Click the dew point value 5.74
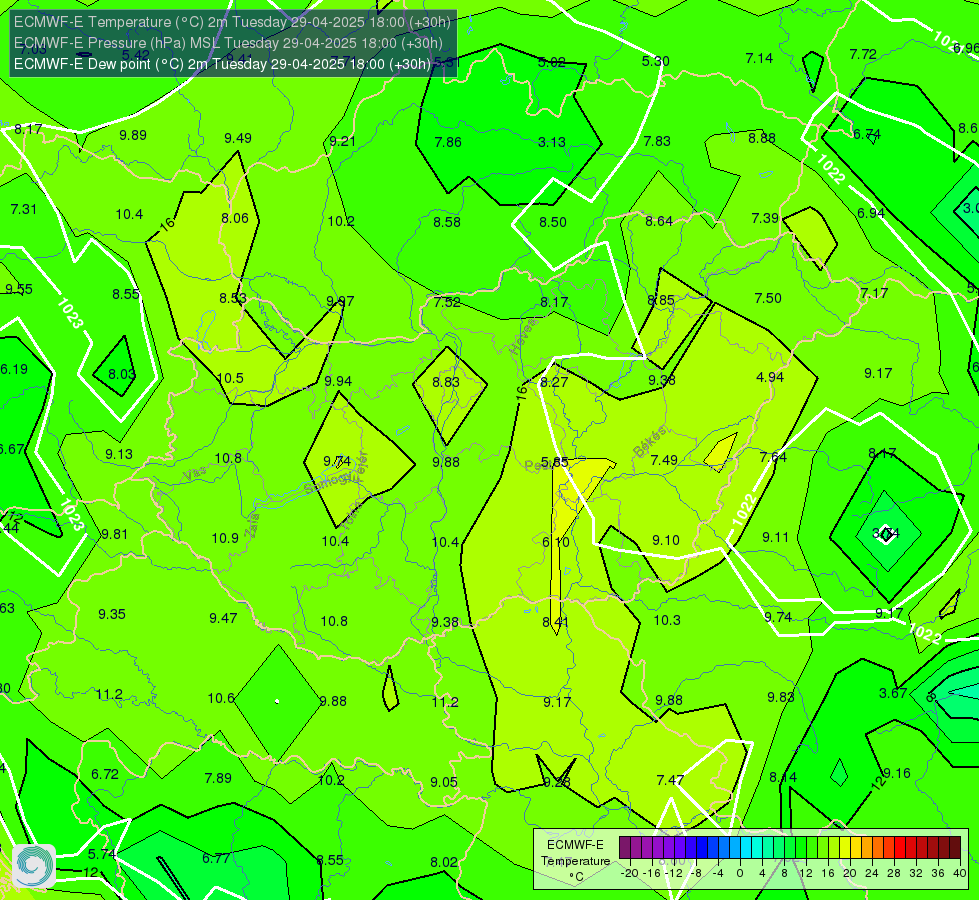This screenshot has height=900, width=979. pyautogui.click(x=102, y=854)
